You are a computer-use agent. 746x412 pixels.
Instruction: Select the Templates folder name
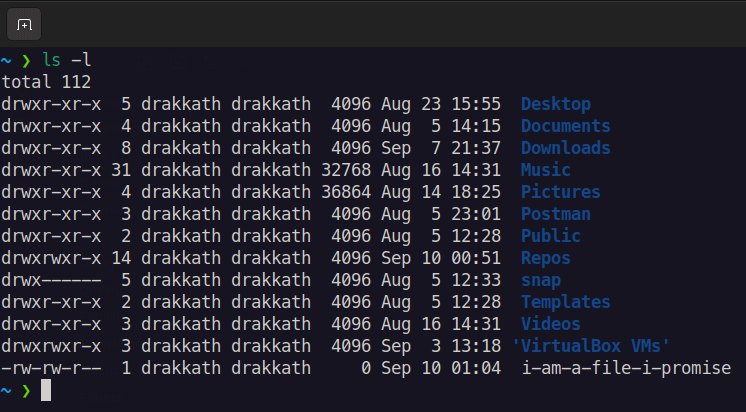[x=565, y=302]
